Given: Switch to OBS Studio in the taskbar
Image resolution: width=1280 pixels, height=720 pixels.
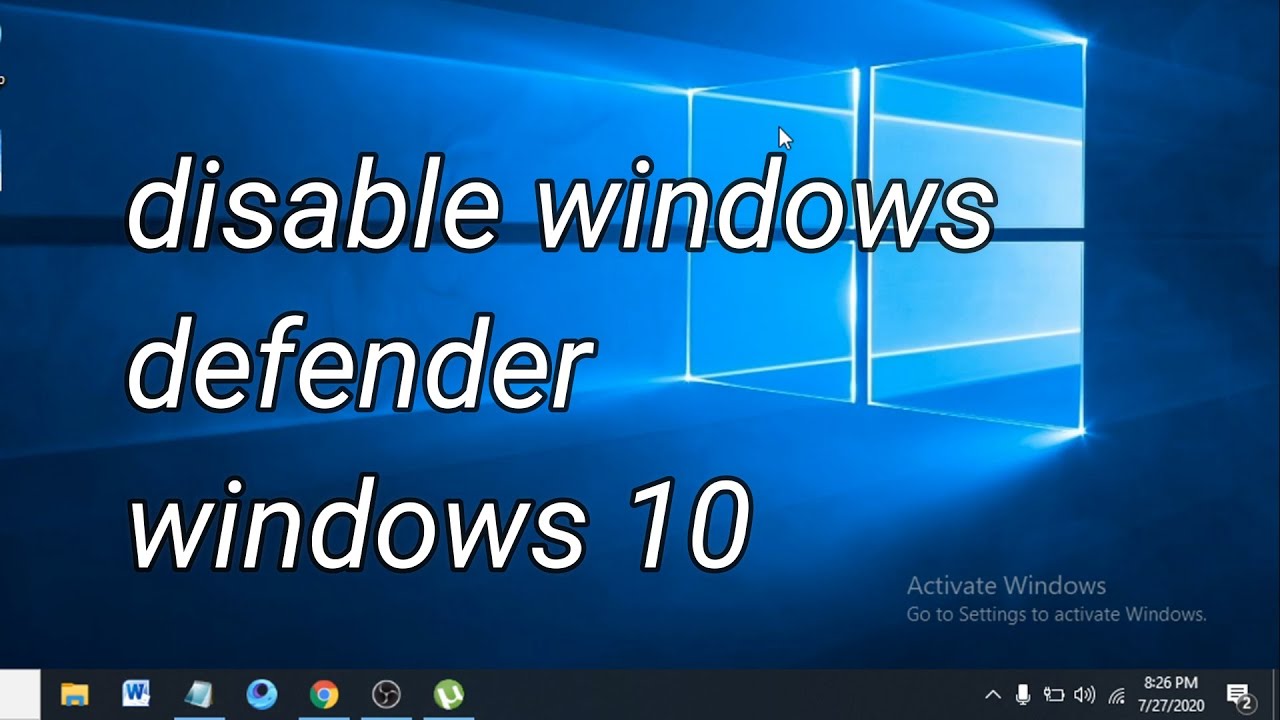Looking at the screenshot, I should point(386,694).
